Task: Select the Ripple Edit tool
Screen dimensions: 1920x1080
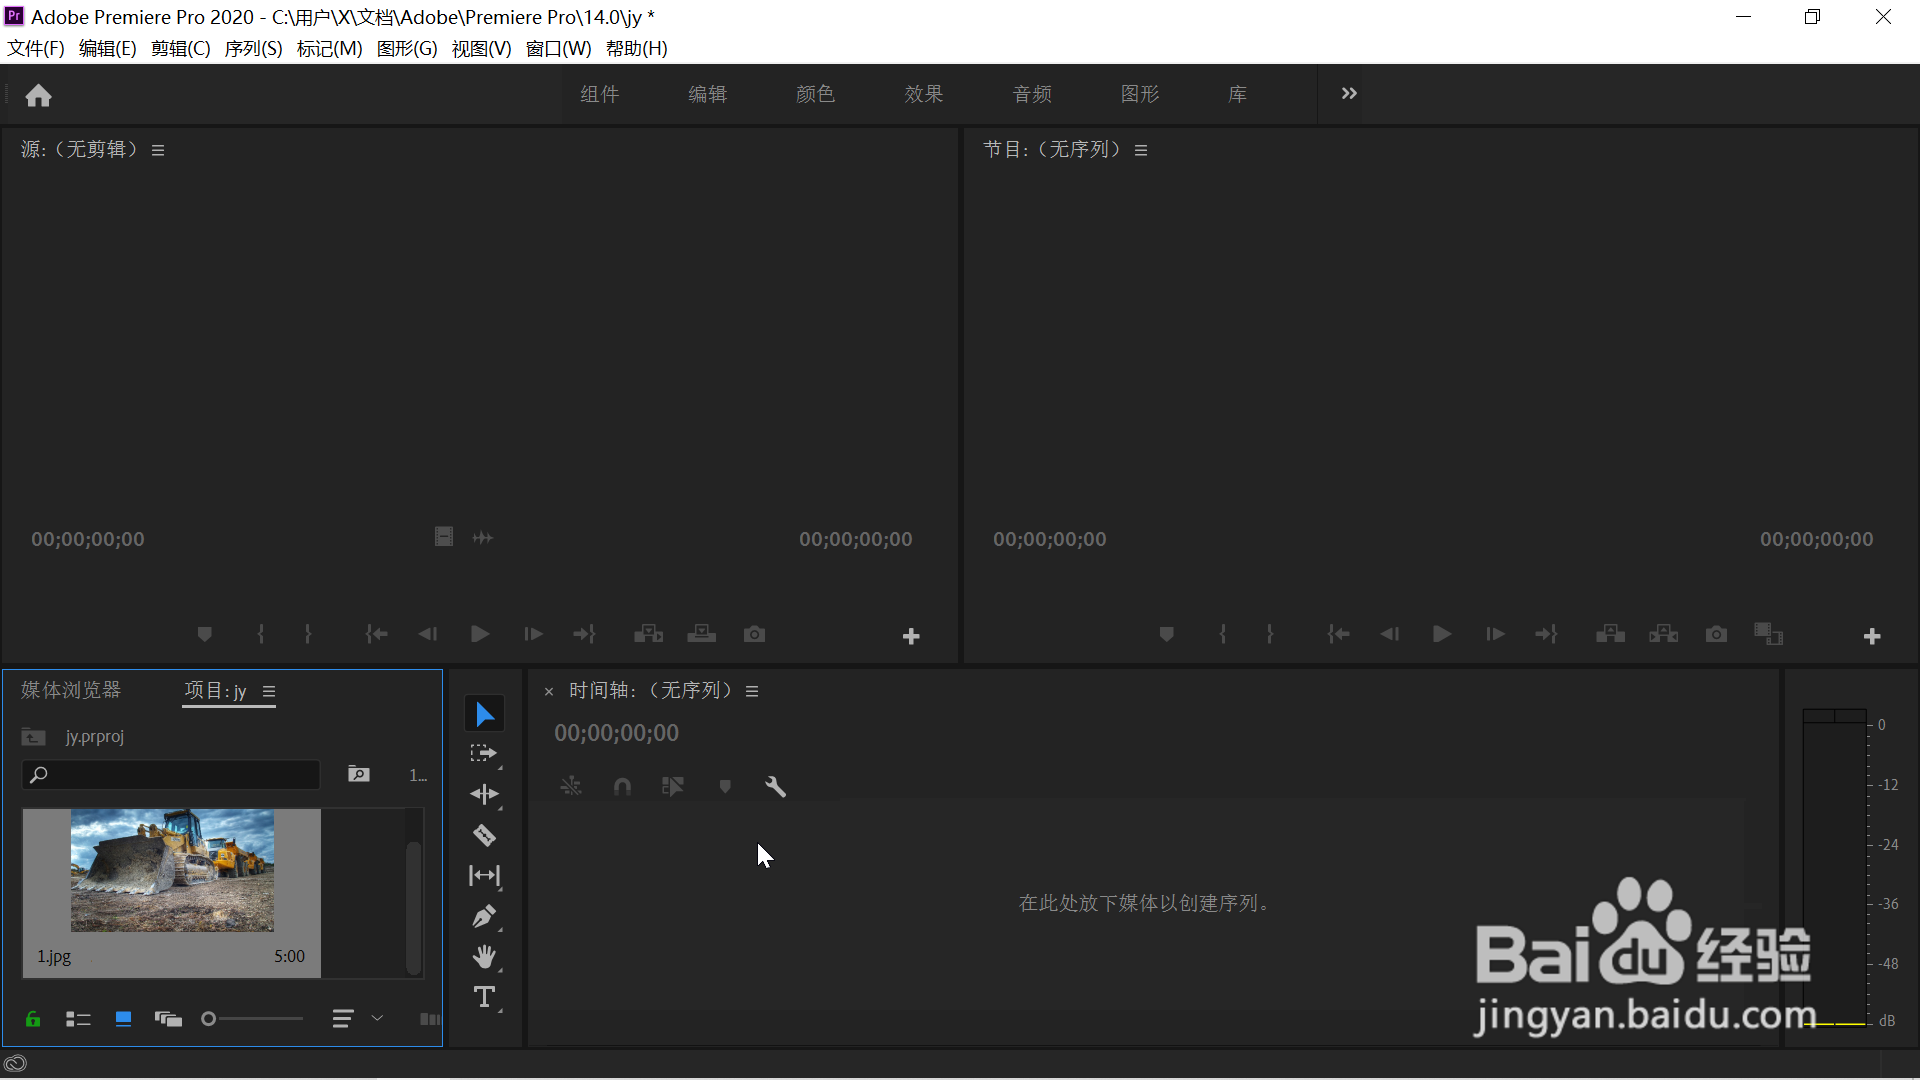Action: click(x=485, y=794)
